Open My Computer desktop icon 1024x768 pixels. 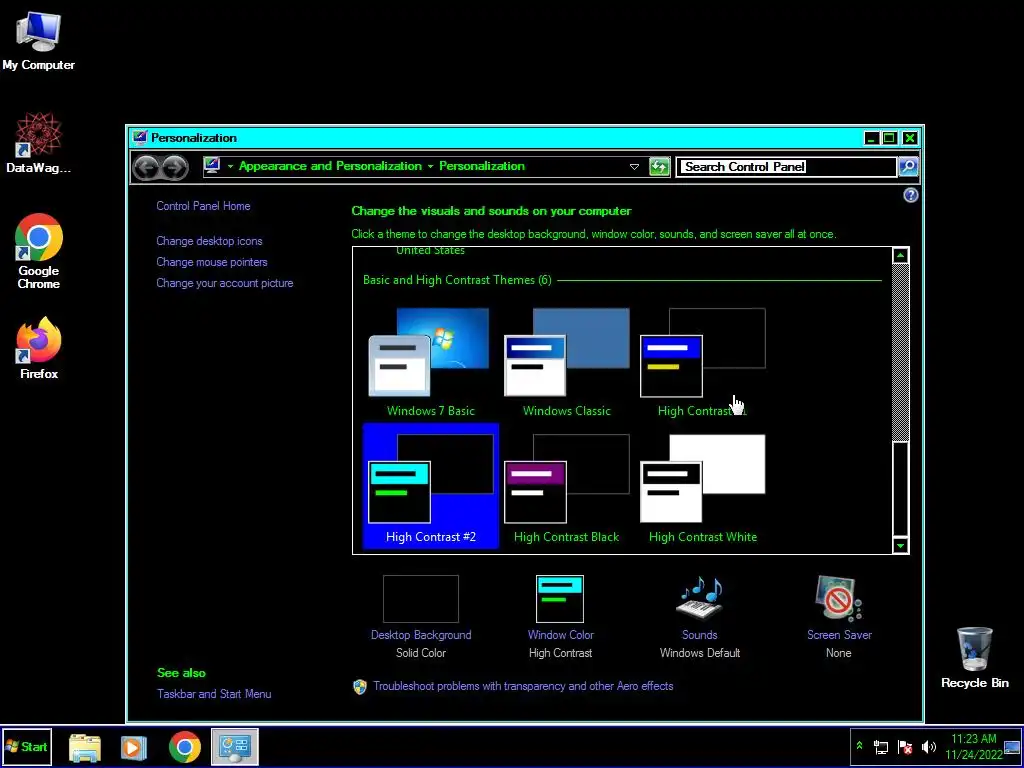(39, 40)
